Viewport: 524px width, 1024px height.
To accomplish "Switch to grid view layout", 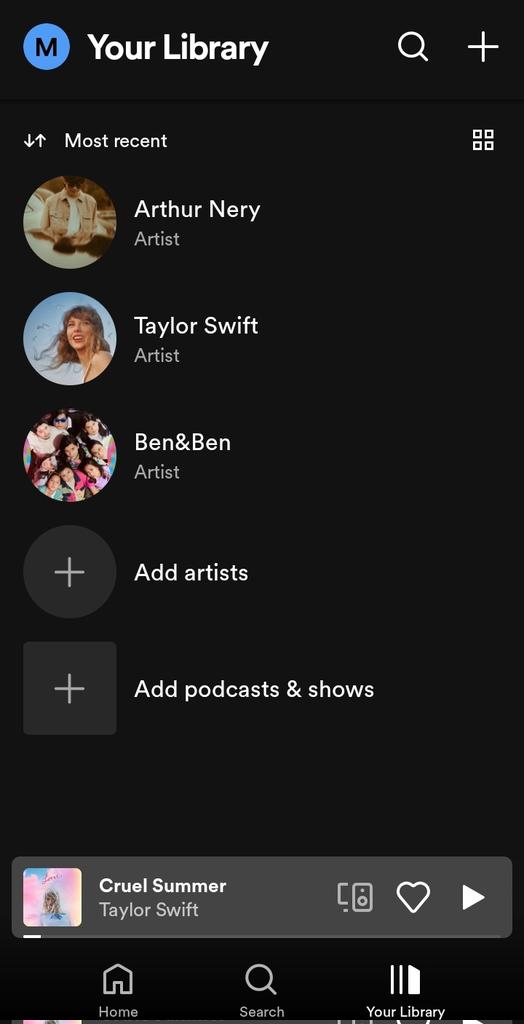I will 483,140.
